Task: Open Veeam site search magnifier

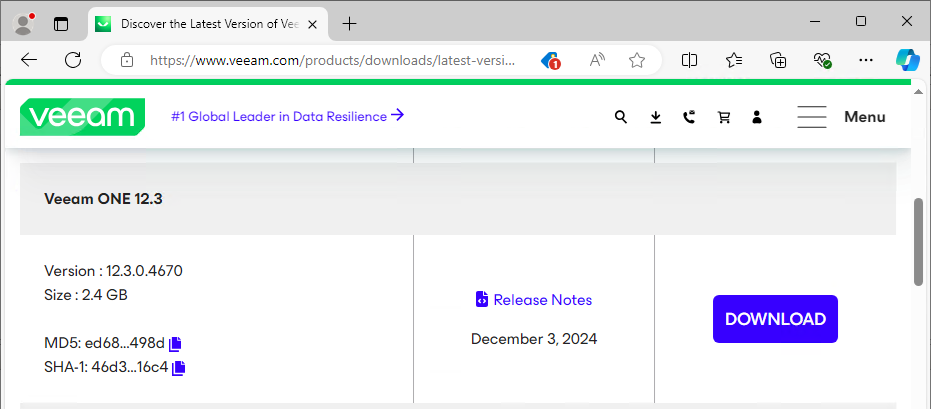Action: [x=620, y=117]
